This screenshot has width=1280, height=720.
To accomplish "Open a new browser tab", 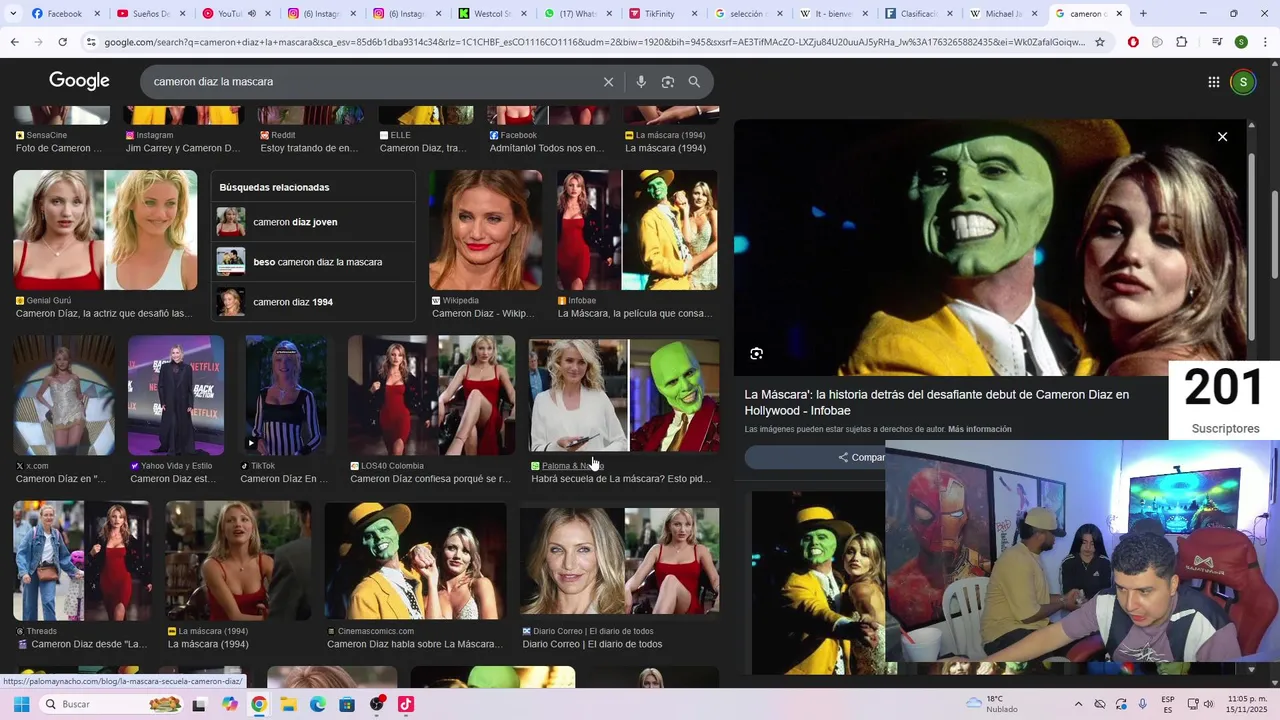I will [x=1143, y=14].
